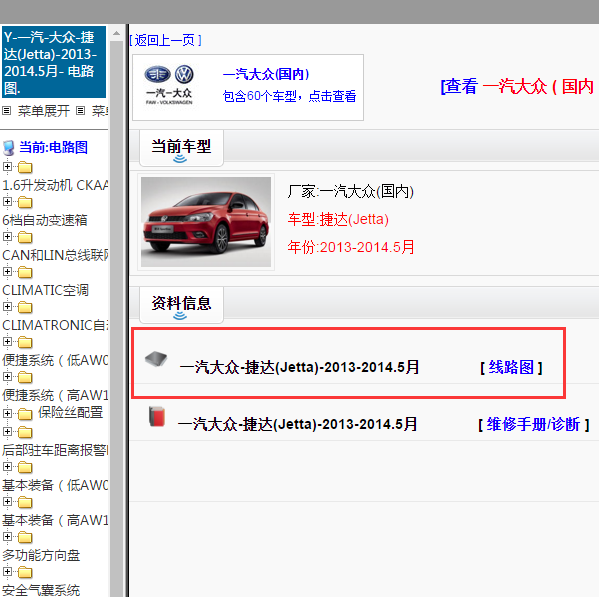Image resolution: width=599 pixels, height=597 pixels.
Task: Expand the 安全气囊系统 node
Action: [x=7, y=572]
